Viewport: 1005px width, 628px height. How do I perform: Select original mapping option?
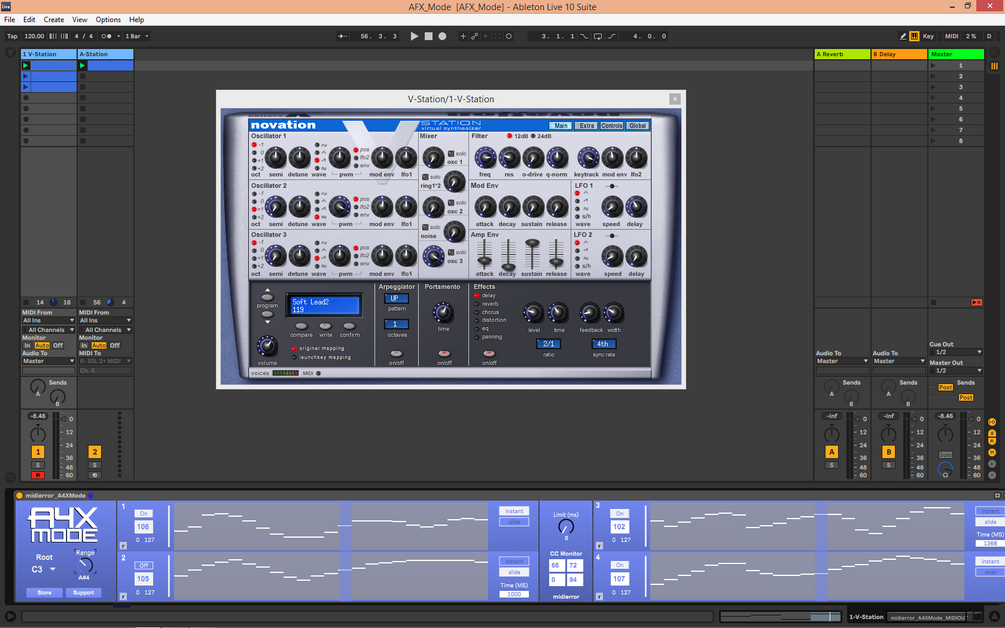pos(294,349)
